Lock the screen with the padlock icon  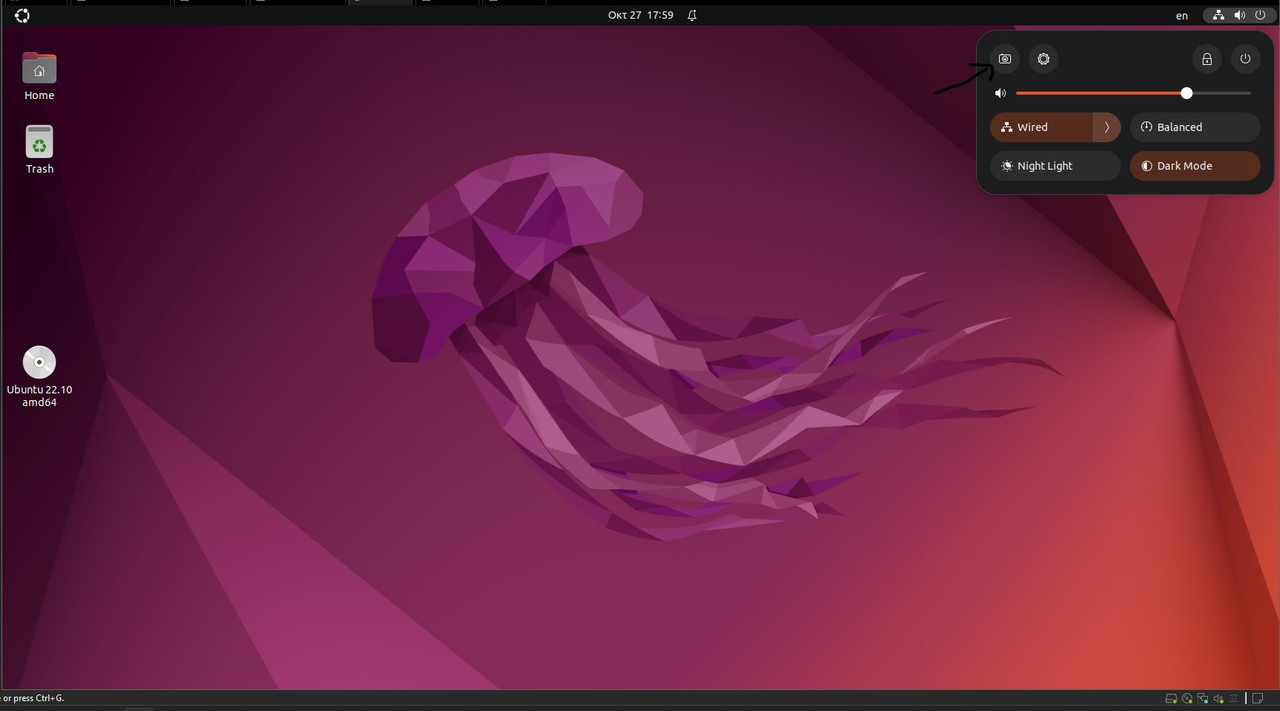(x=1207, y=59)
